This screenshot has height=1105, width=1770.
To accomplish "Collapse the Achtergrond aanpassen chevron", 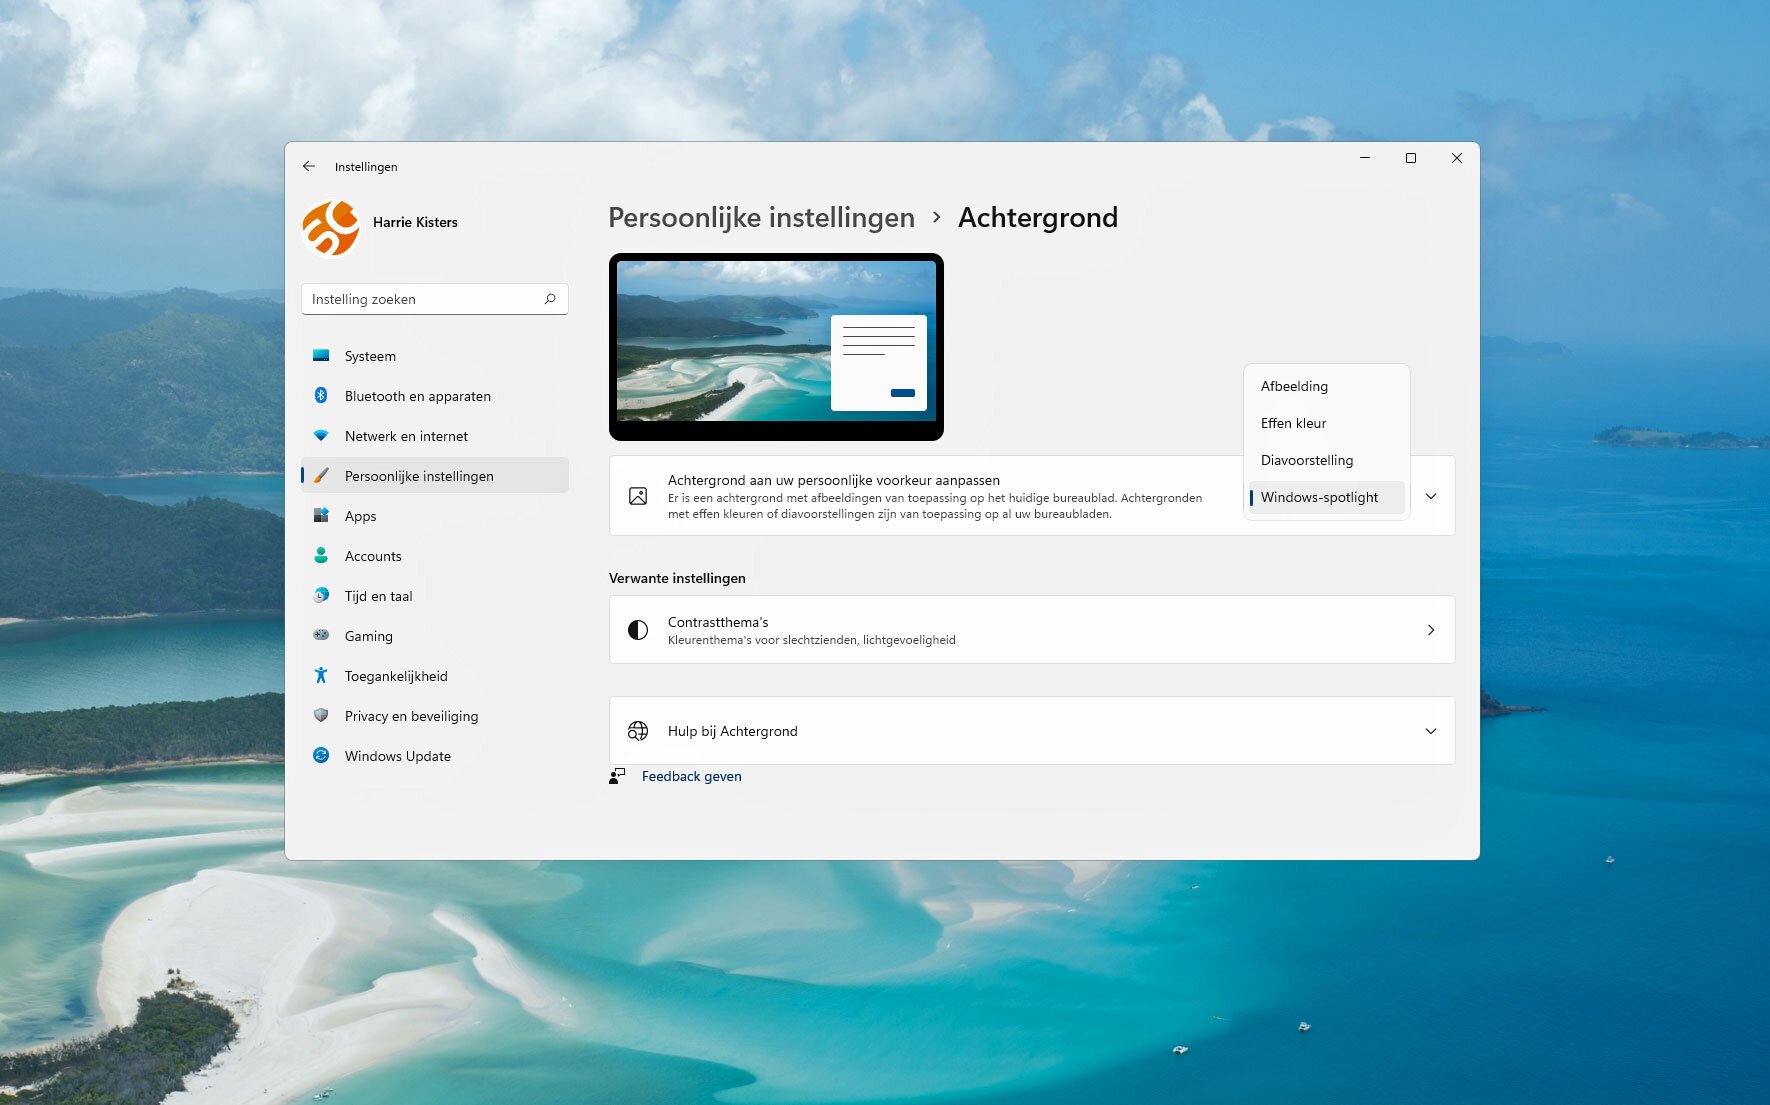I will pyautogui.click(x=1431, y=496).
